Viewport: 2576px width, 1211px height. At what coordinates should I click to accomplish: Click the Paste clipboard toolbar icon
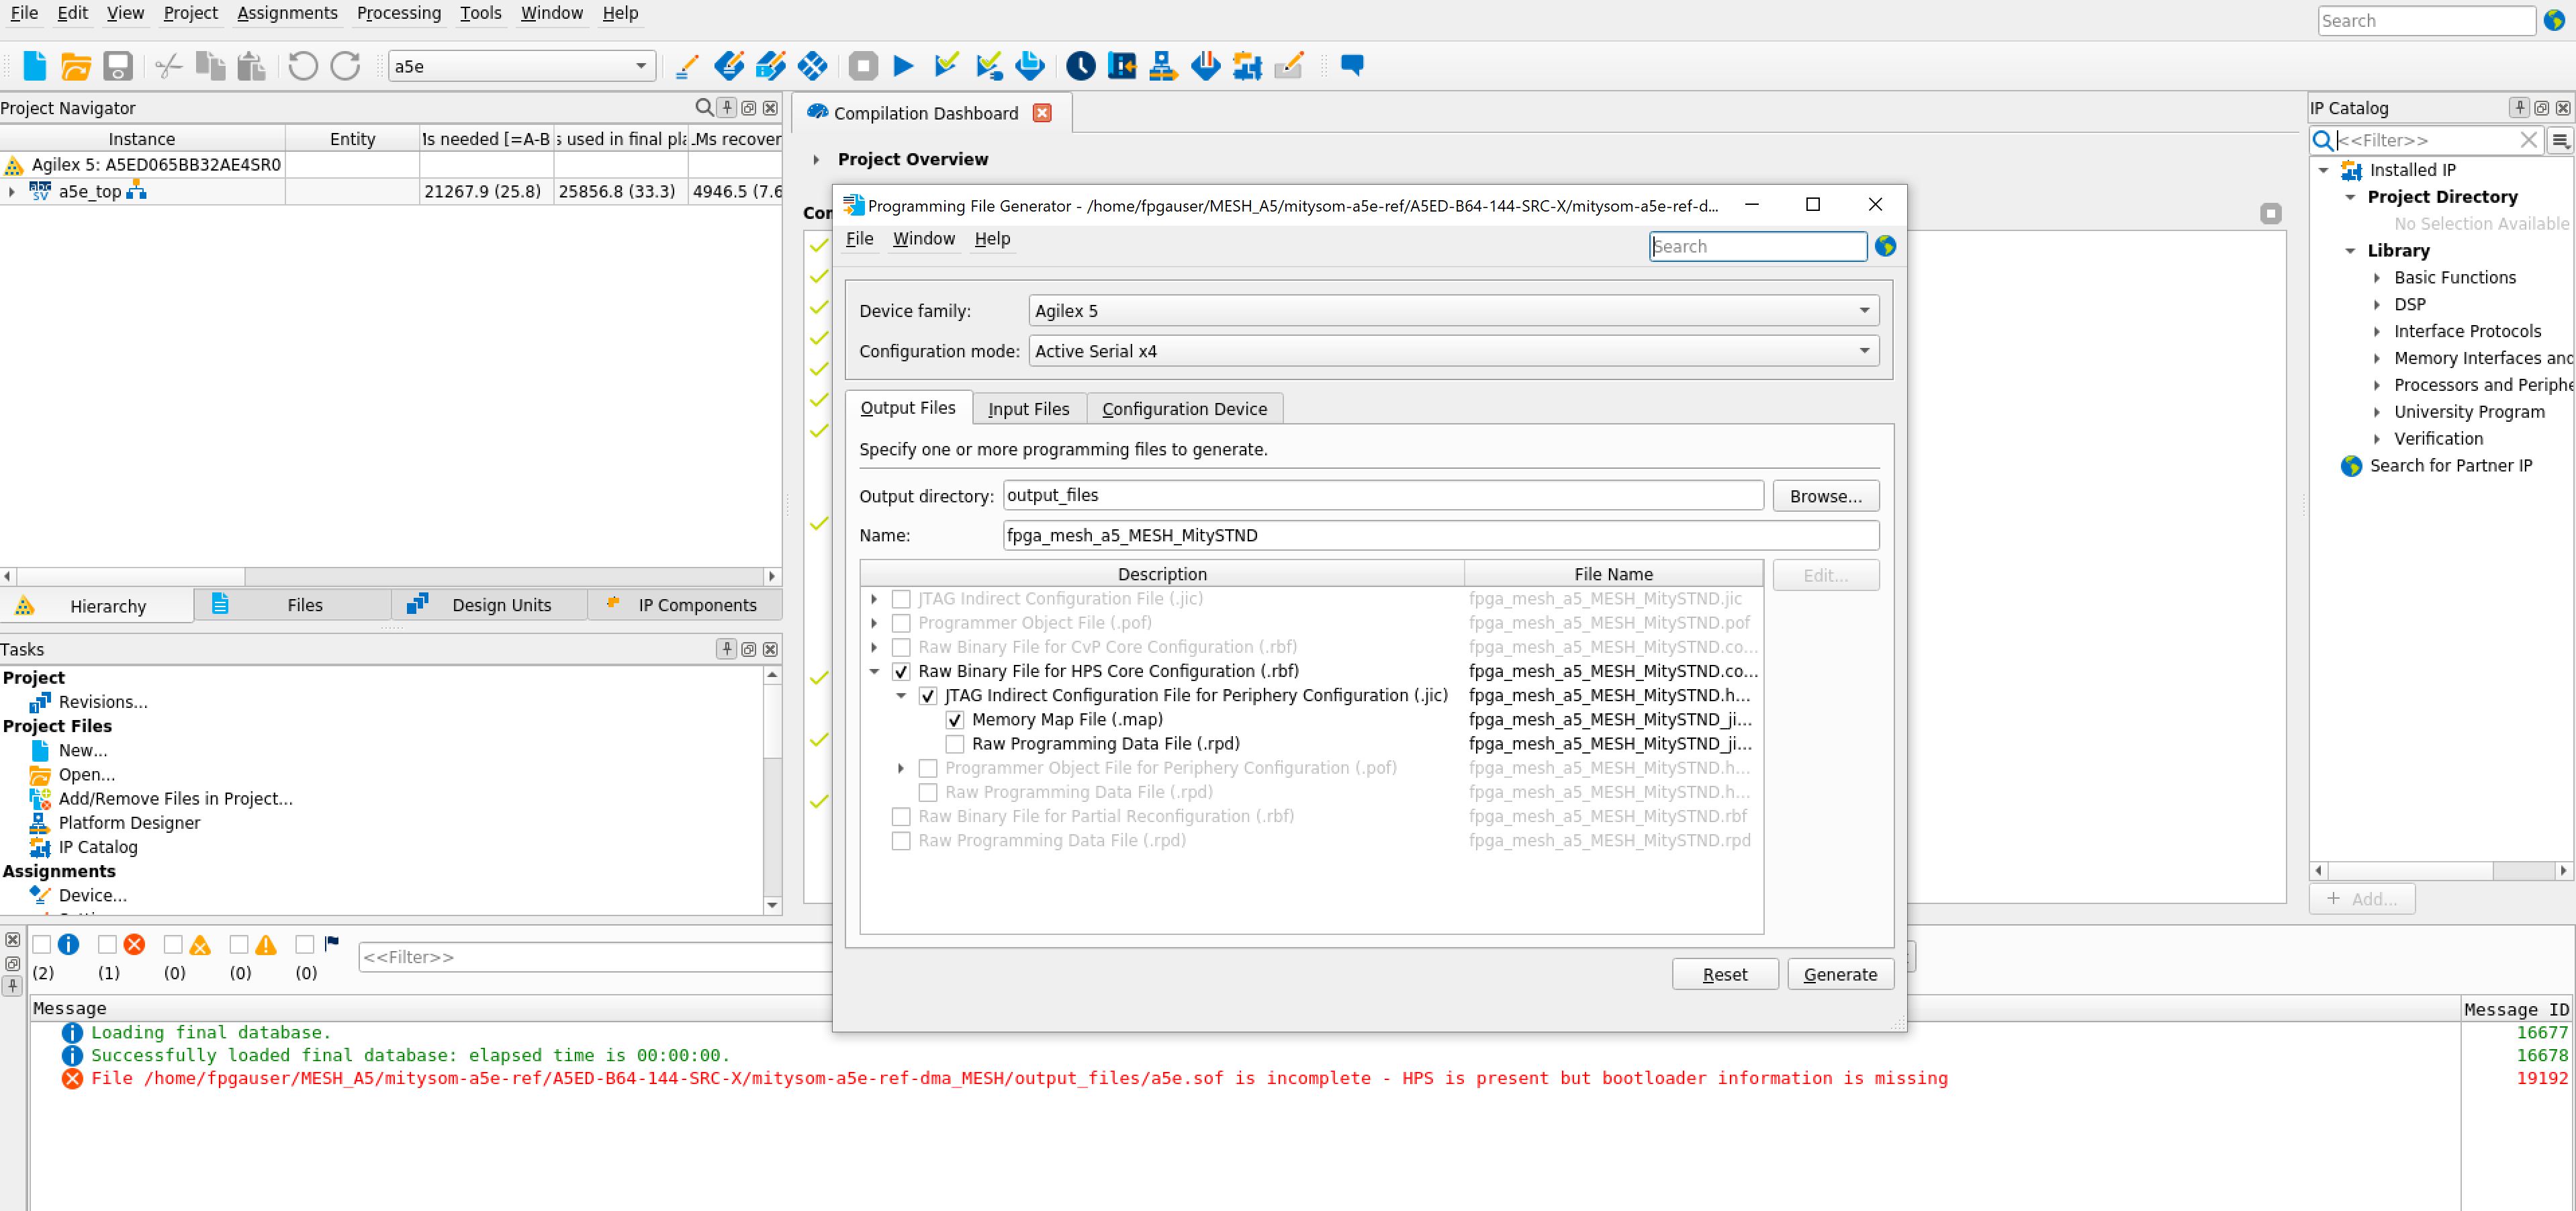coord(251,66)
